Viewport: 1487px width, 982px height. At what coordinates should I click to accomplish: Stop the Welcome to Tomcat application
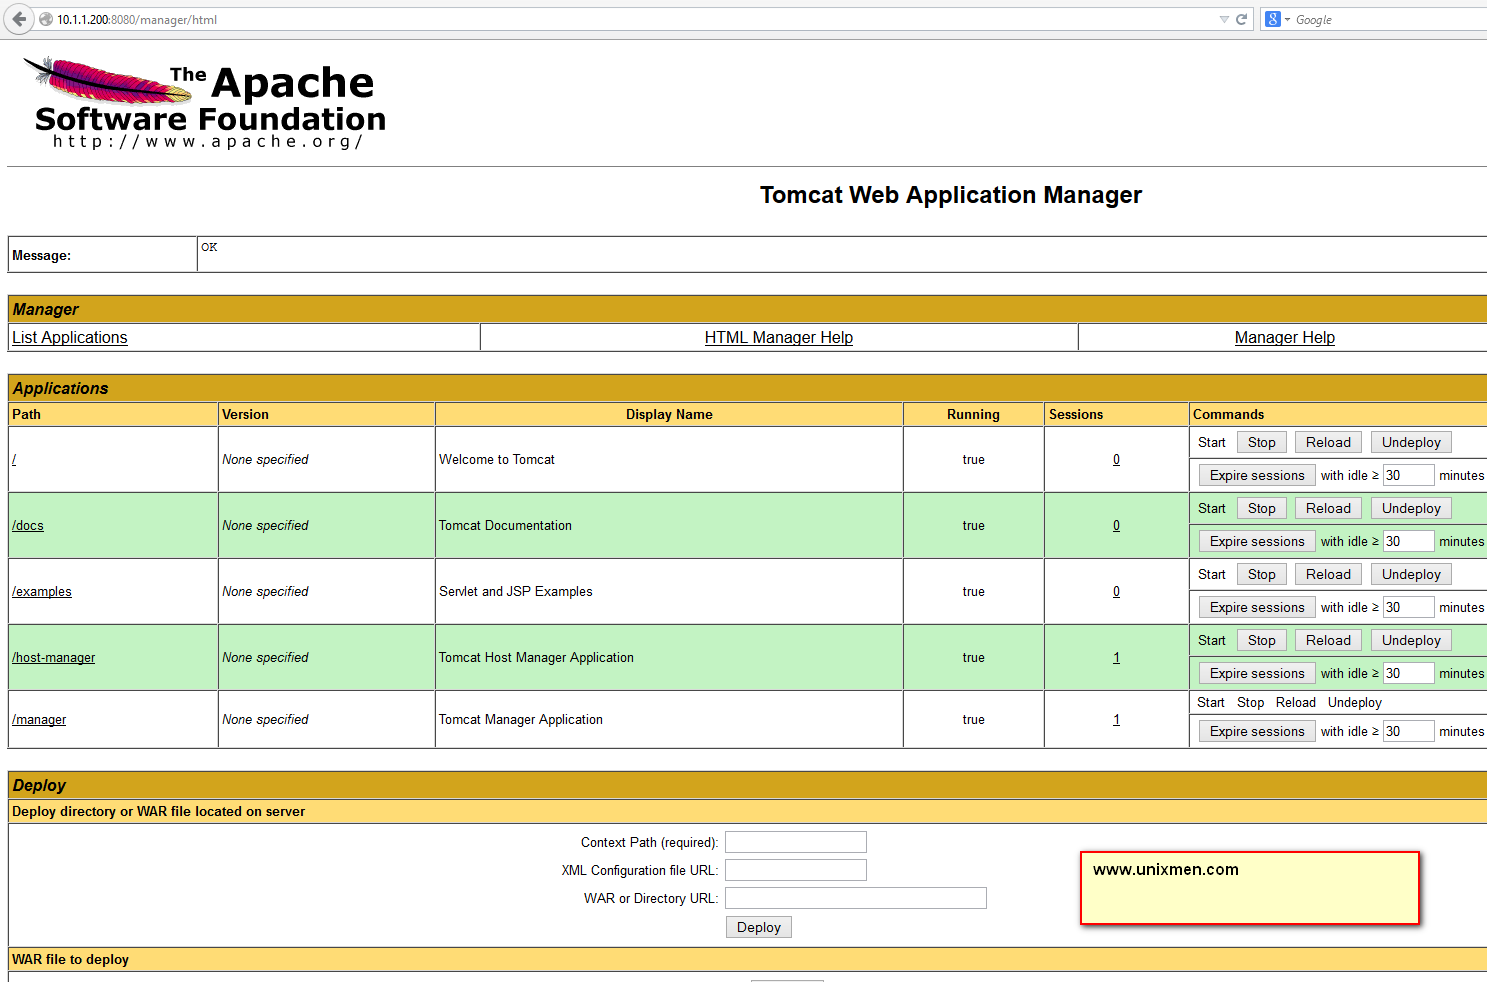pyautogui.click(x=1262, y=442)
